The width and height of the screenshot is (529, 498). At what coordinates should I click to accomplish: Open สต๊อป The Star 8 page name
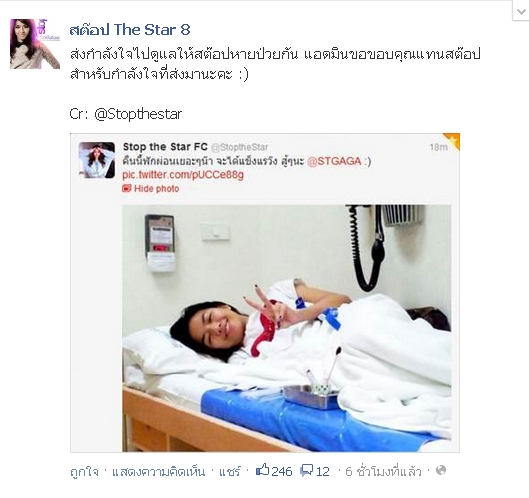coord(130,30)
